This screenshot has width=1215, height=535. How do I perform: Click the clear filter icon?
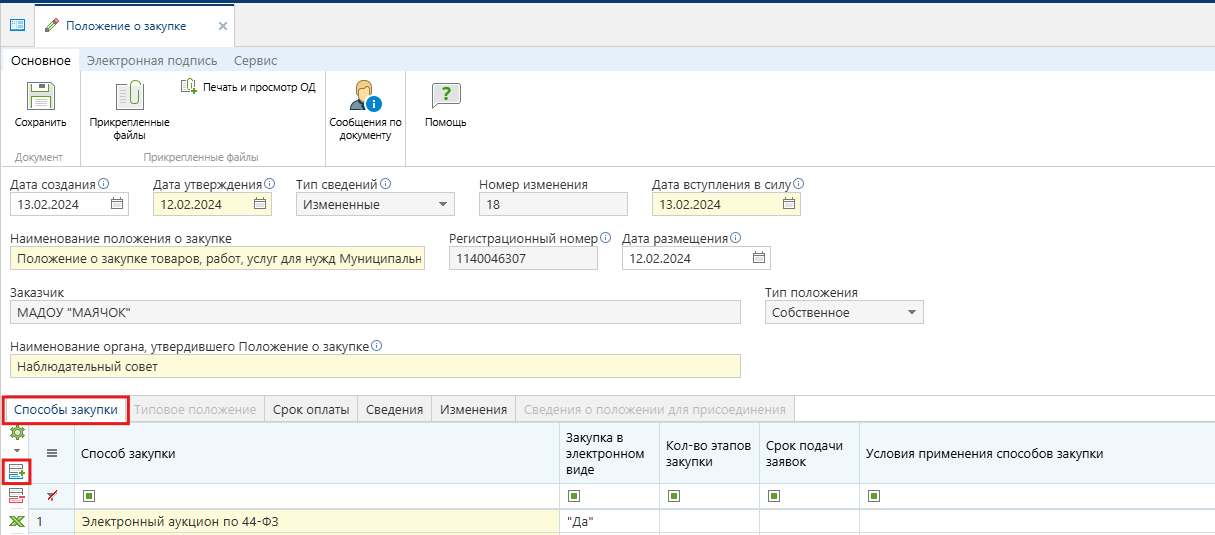(52, 495)
